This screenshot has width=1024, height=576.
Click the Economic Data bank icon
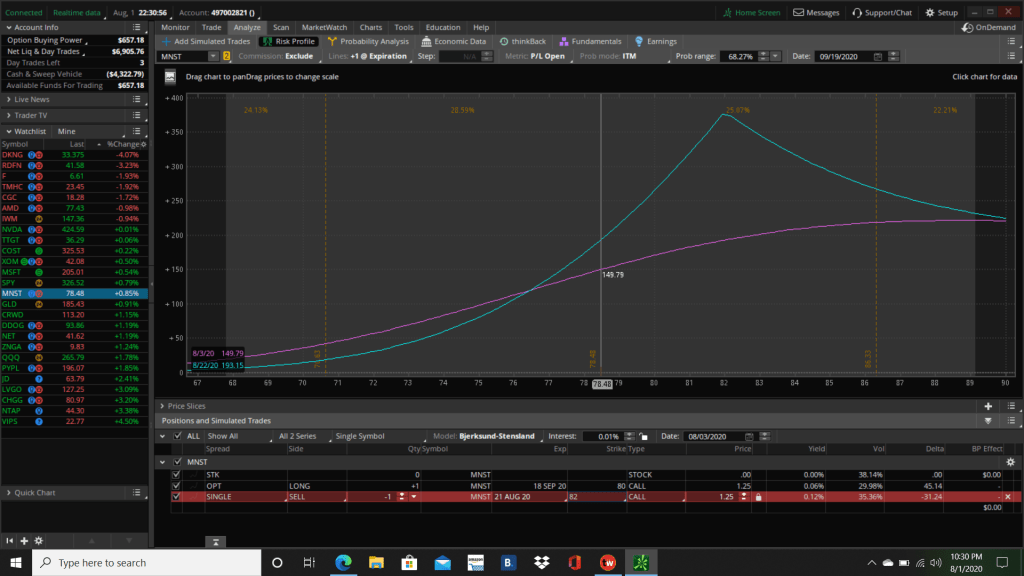pos(427,41)
